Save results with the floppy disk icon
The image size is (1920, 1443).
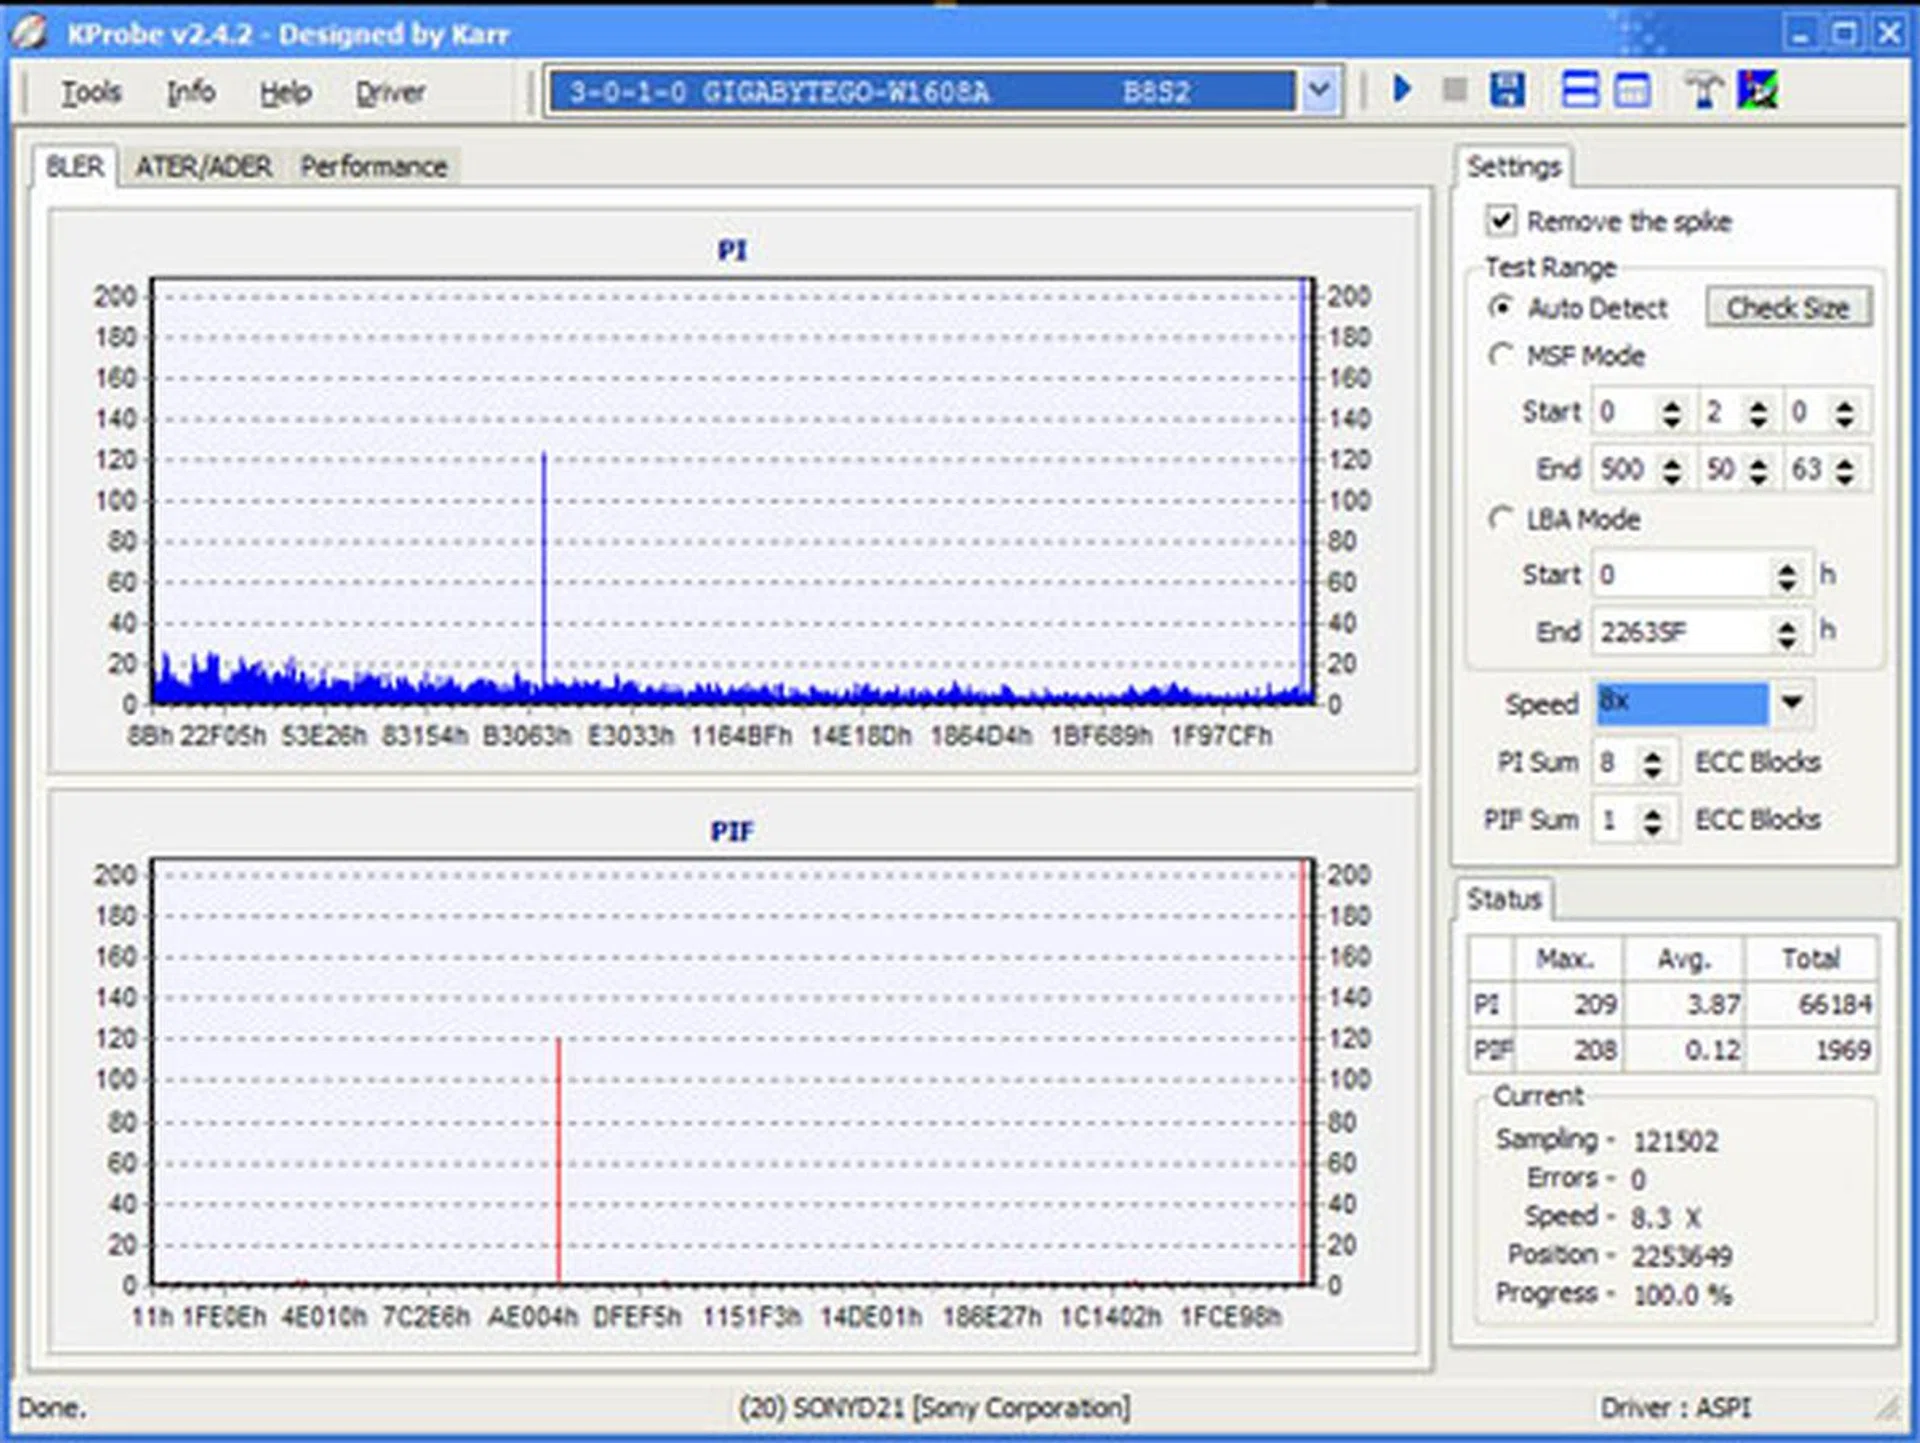click(x=1507, y=90)
